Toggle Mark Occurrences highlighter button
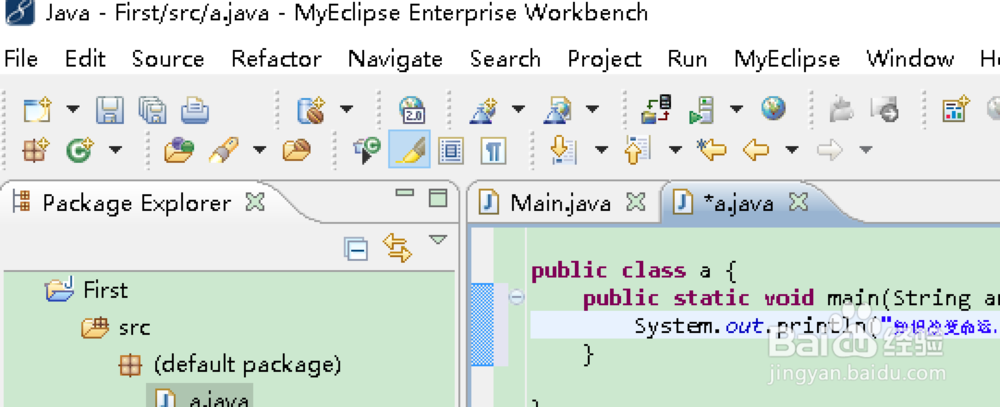Image resolution: width=1000 pixels, height=407 pixels. point(409,149)
